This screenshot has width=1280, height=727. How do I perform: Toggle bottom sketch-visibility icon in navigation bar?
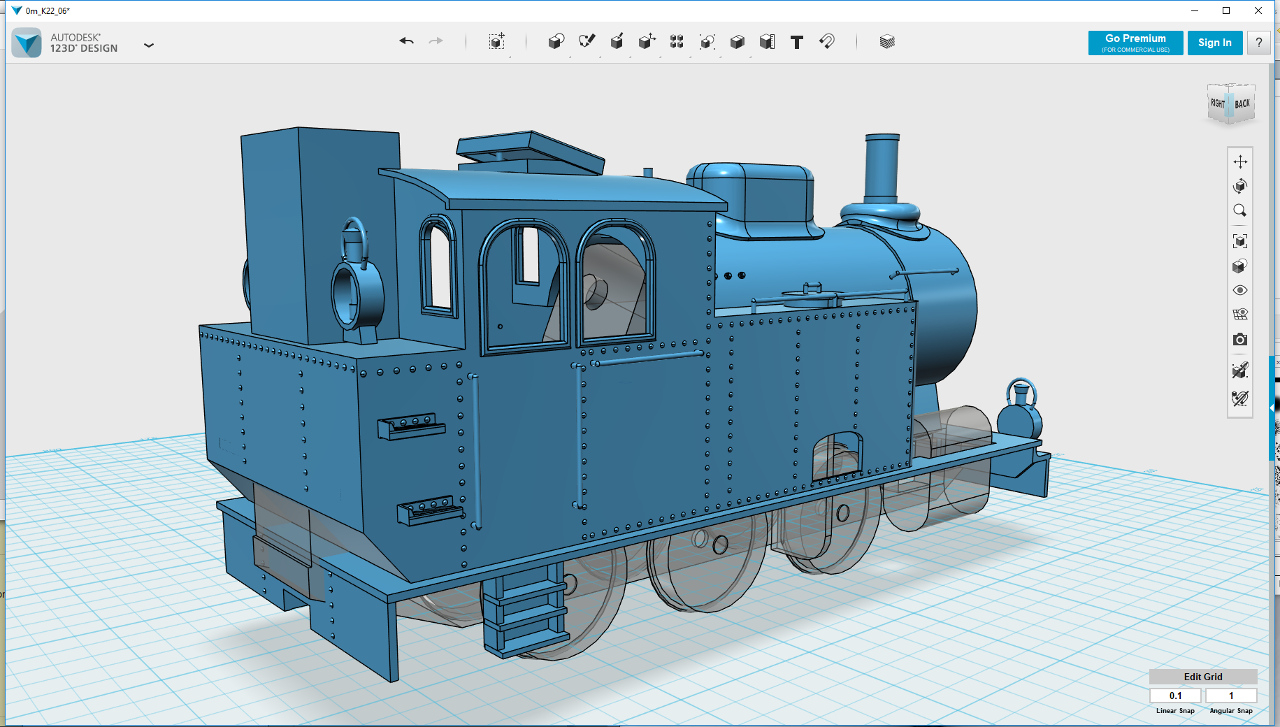click(x=1240, y=398)
